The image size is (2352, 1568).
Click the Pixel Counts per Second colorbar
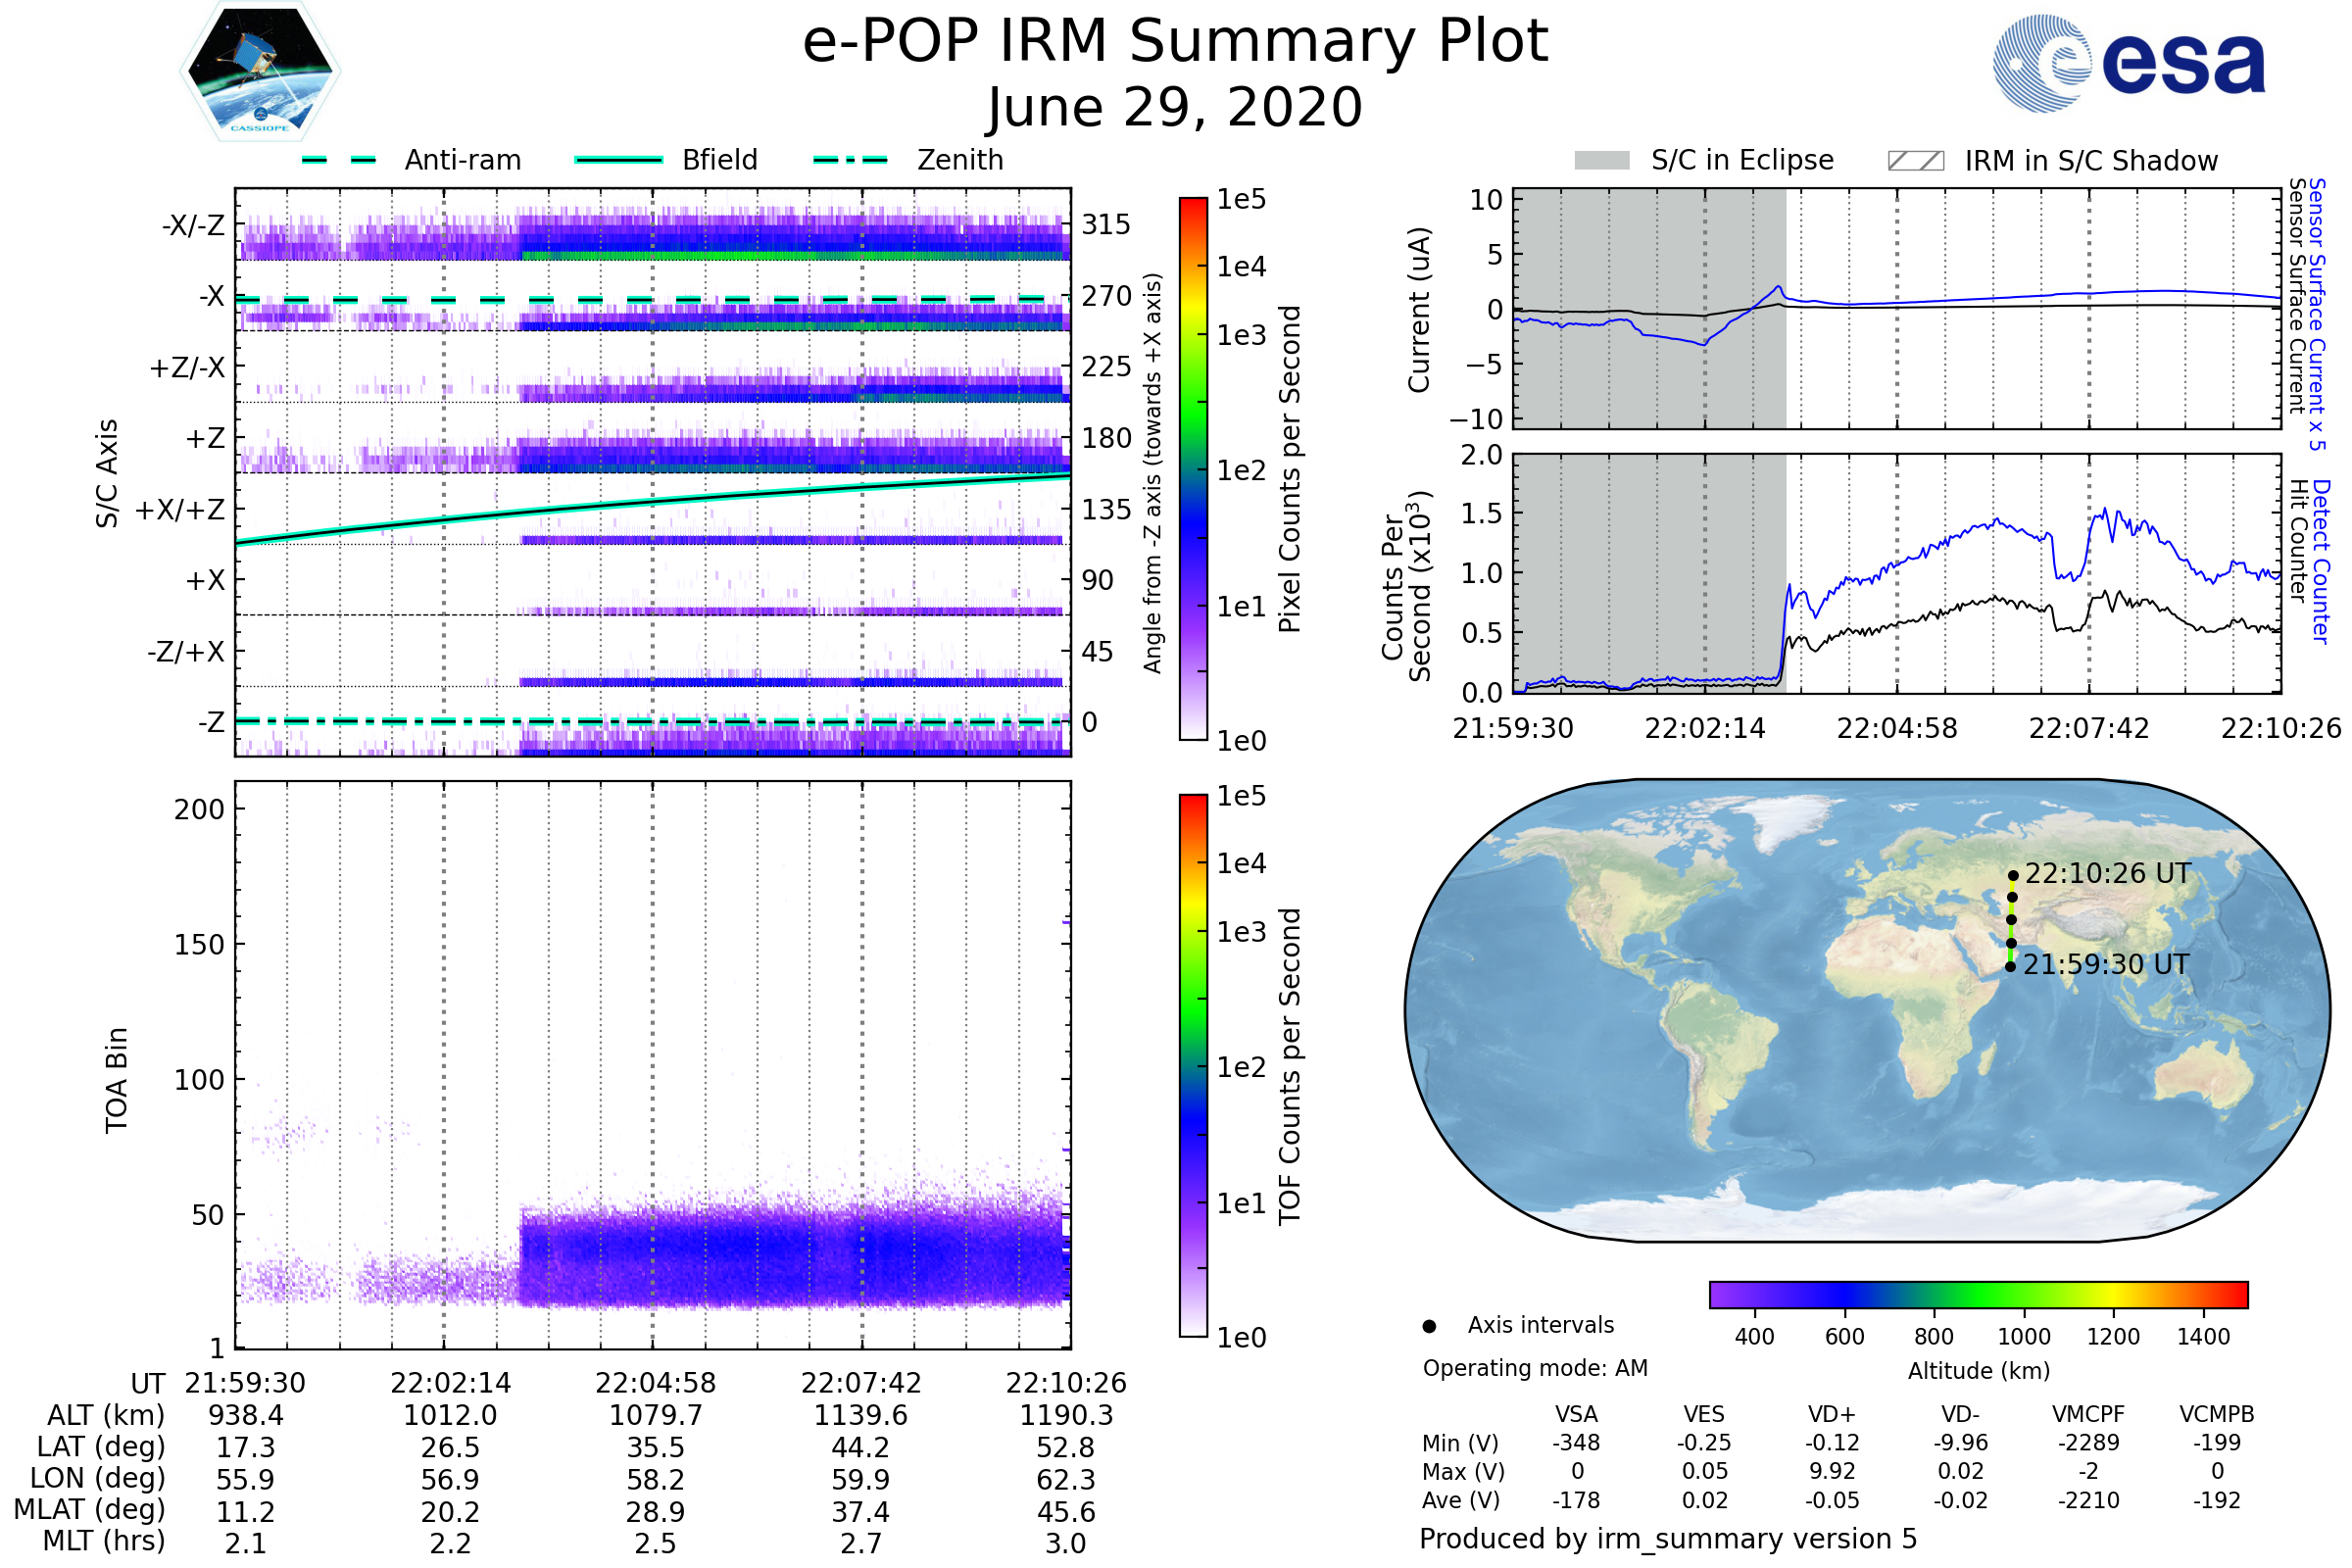[x=1193, y=469]
